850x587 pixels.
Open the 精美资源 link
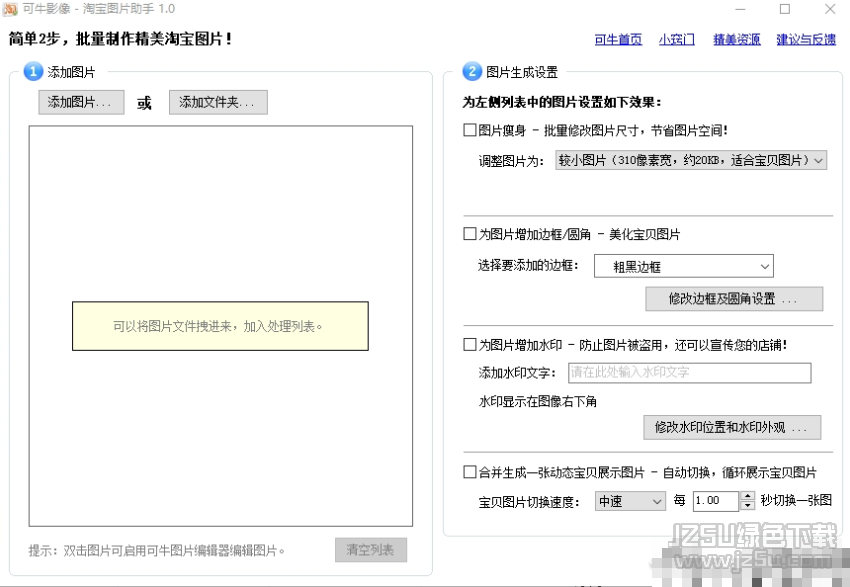point(737,40)
